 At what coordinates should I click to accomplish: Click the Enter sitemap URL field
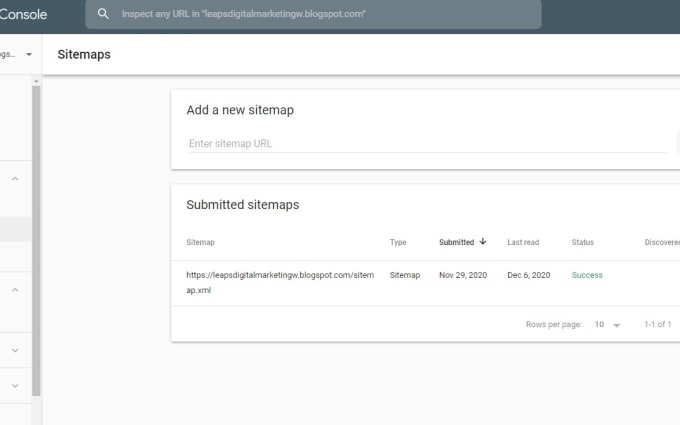click(x=427, y=144)
